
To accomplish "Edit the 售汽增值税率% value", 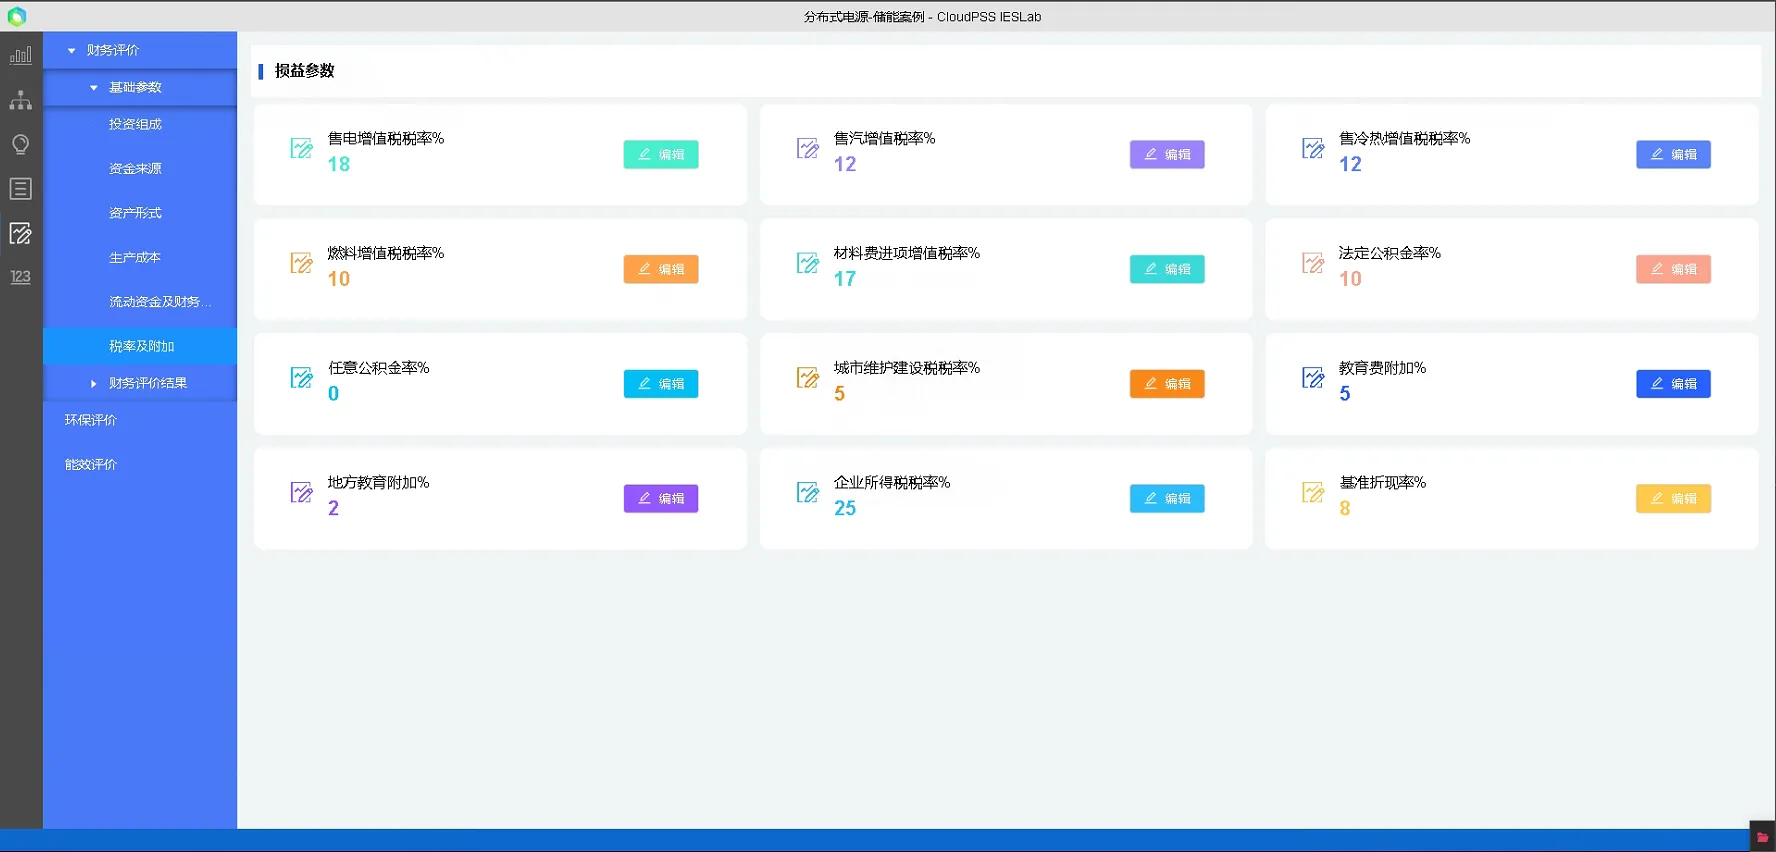I will tap(1167, 154).
